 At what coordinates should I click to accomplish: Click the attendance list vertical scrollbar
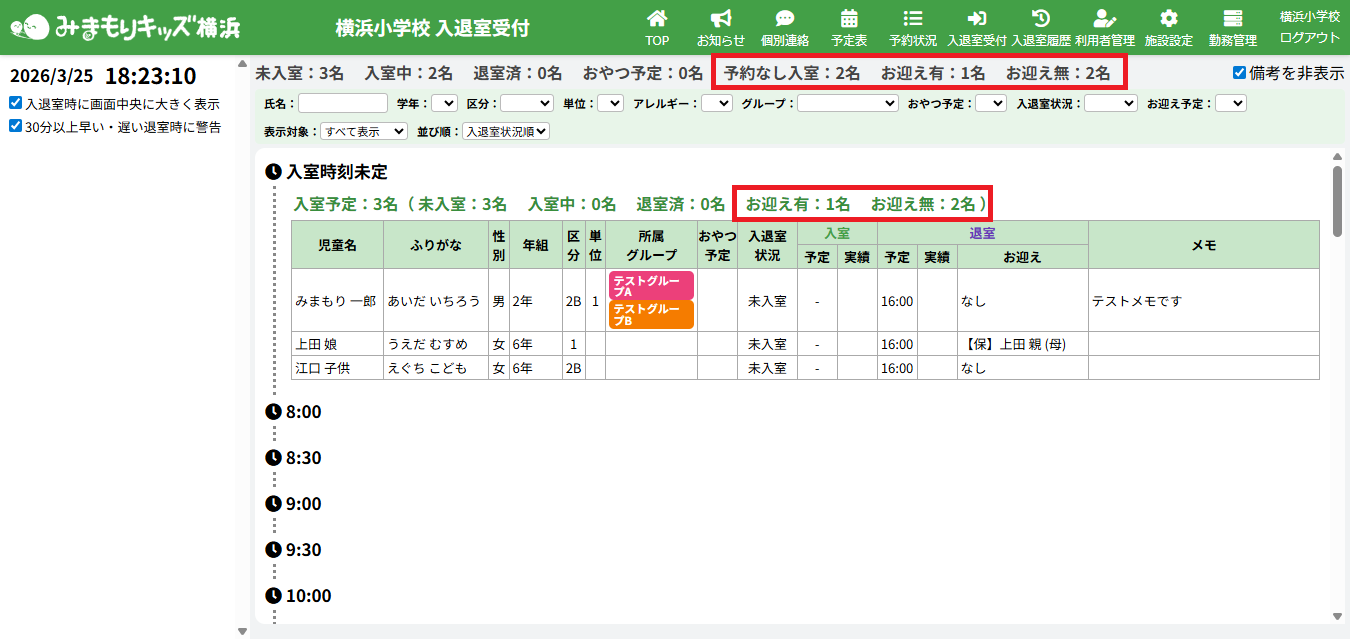1337,200
